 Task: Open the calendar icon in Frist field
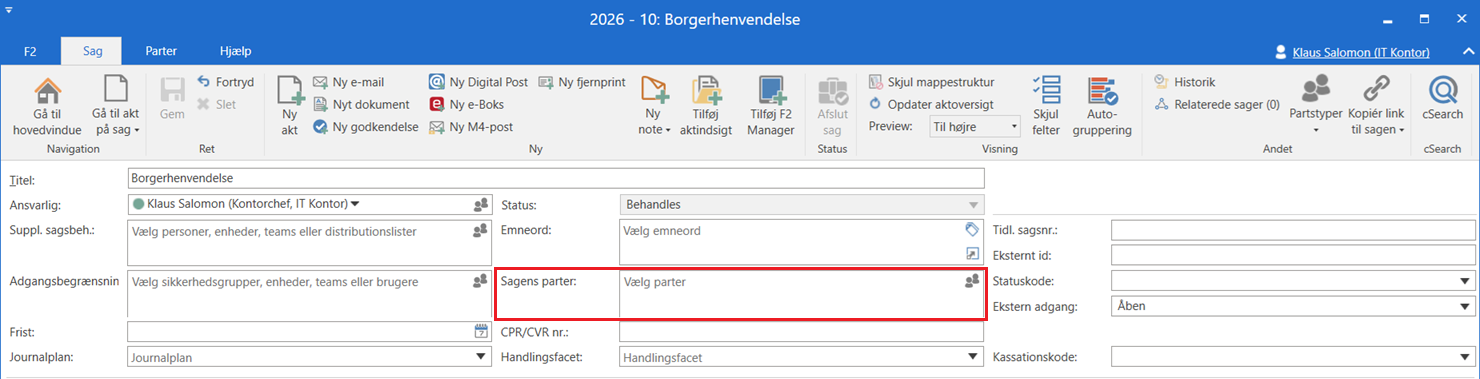click(x=480, y=331)
